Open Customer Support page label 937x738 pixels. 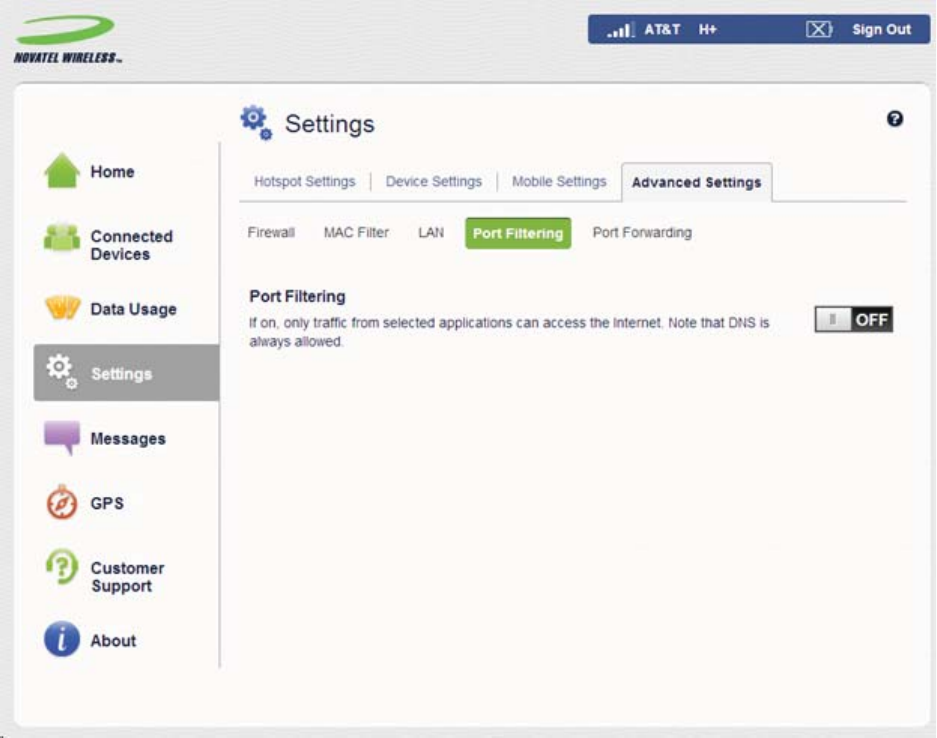click(x=127, y=577)
